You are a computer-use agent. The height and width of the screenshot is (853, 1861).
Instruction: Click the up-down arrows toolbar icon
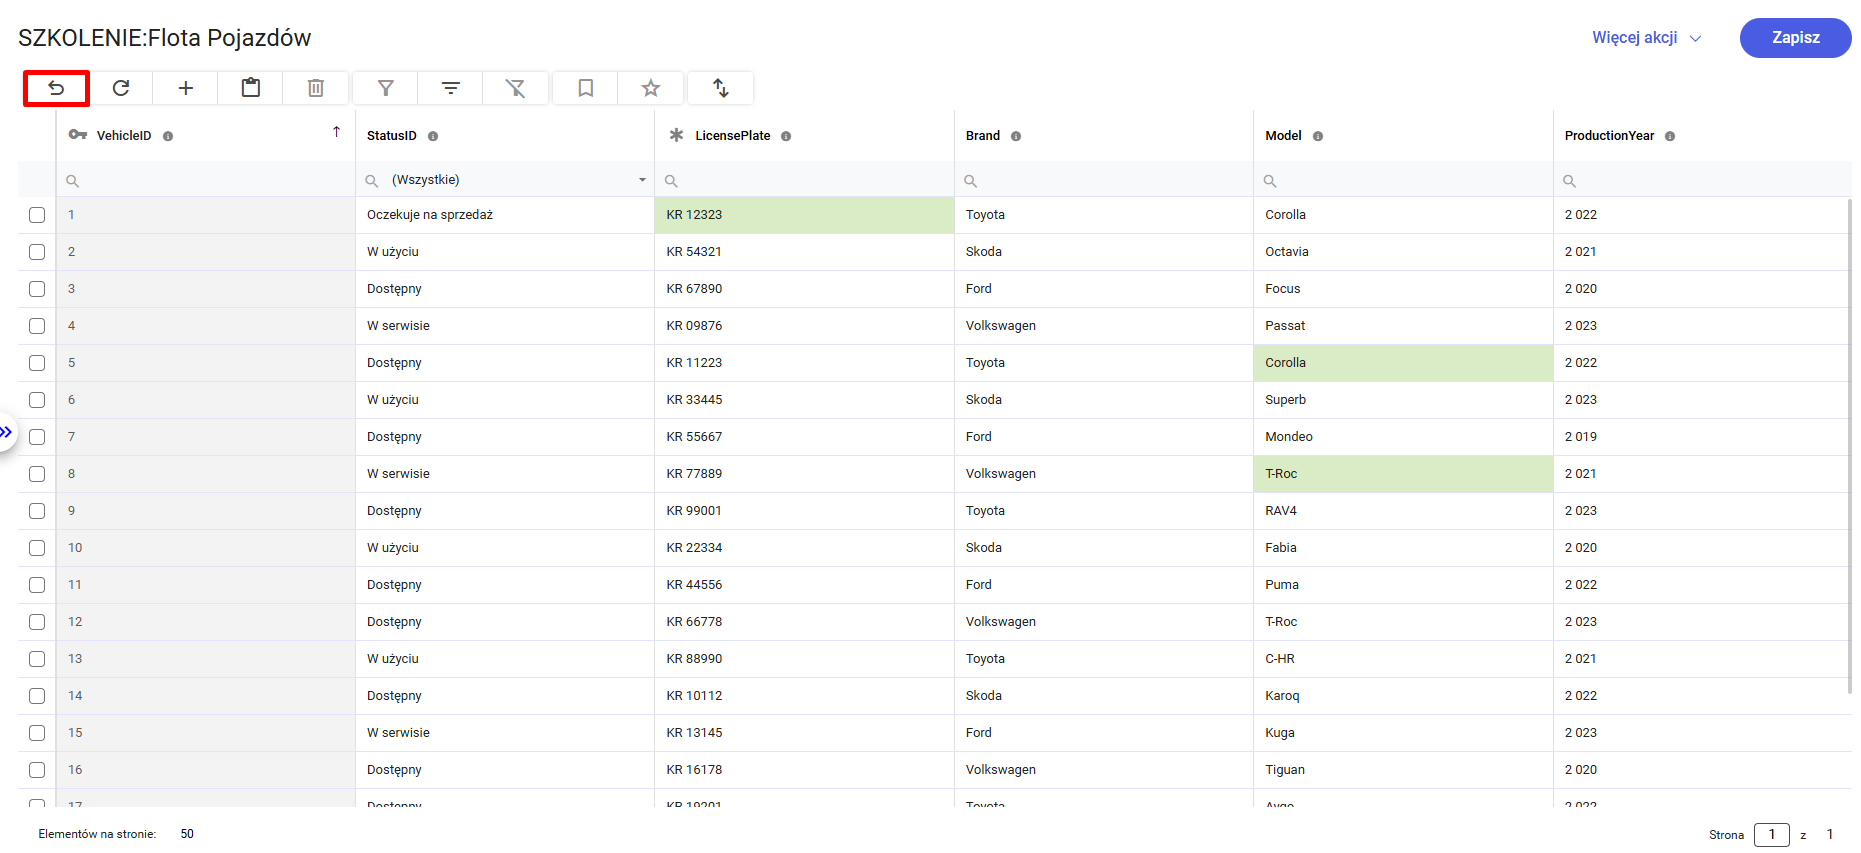click(721, 88)
